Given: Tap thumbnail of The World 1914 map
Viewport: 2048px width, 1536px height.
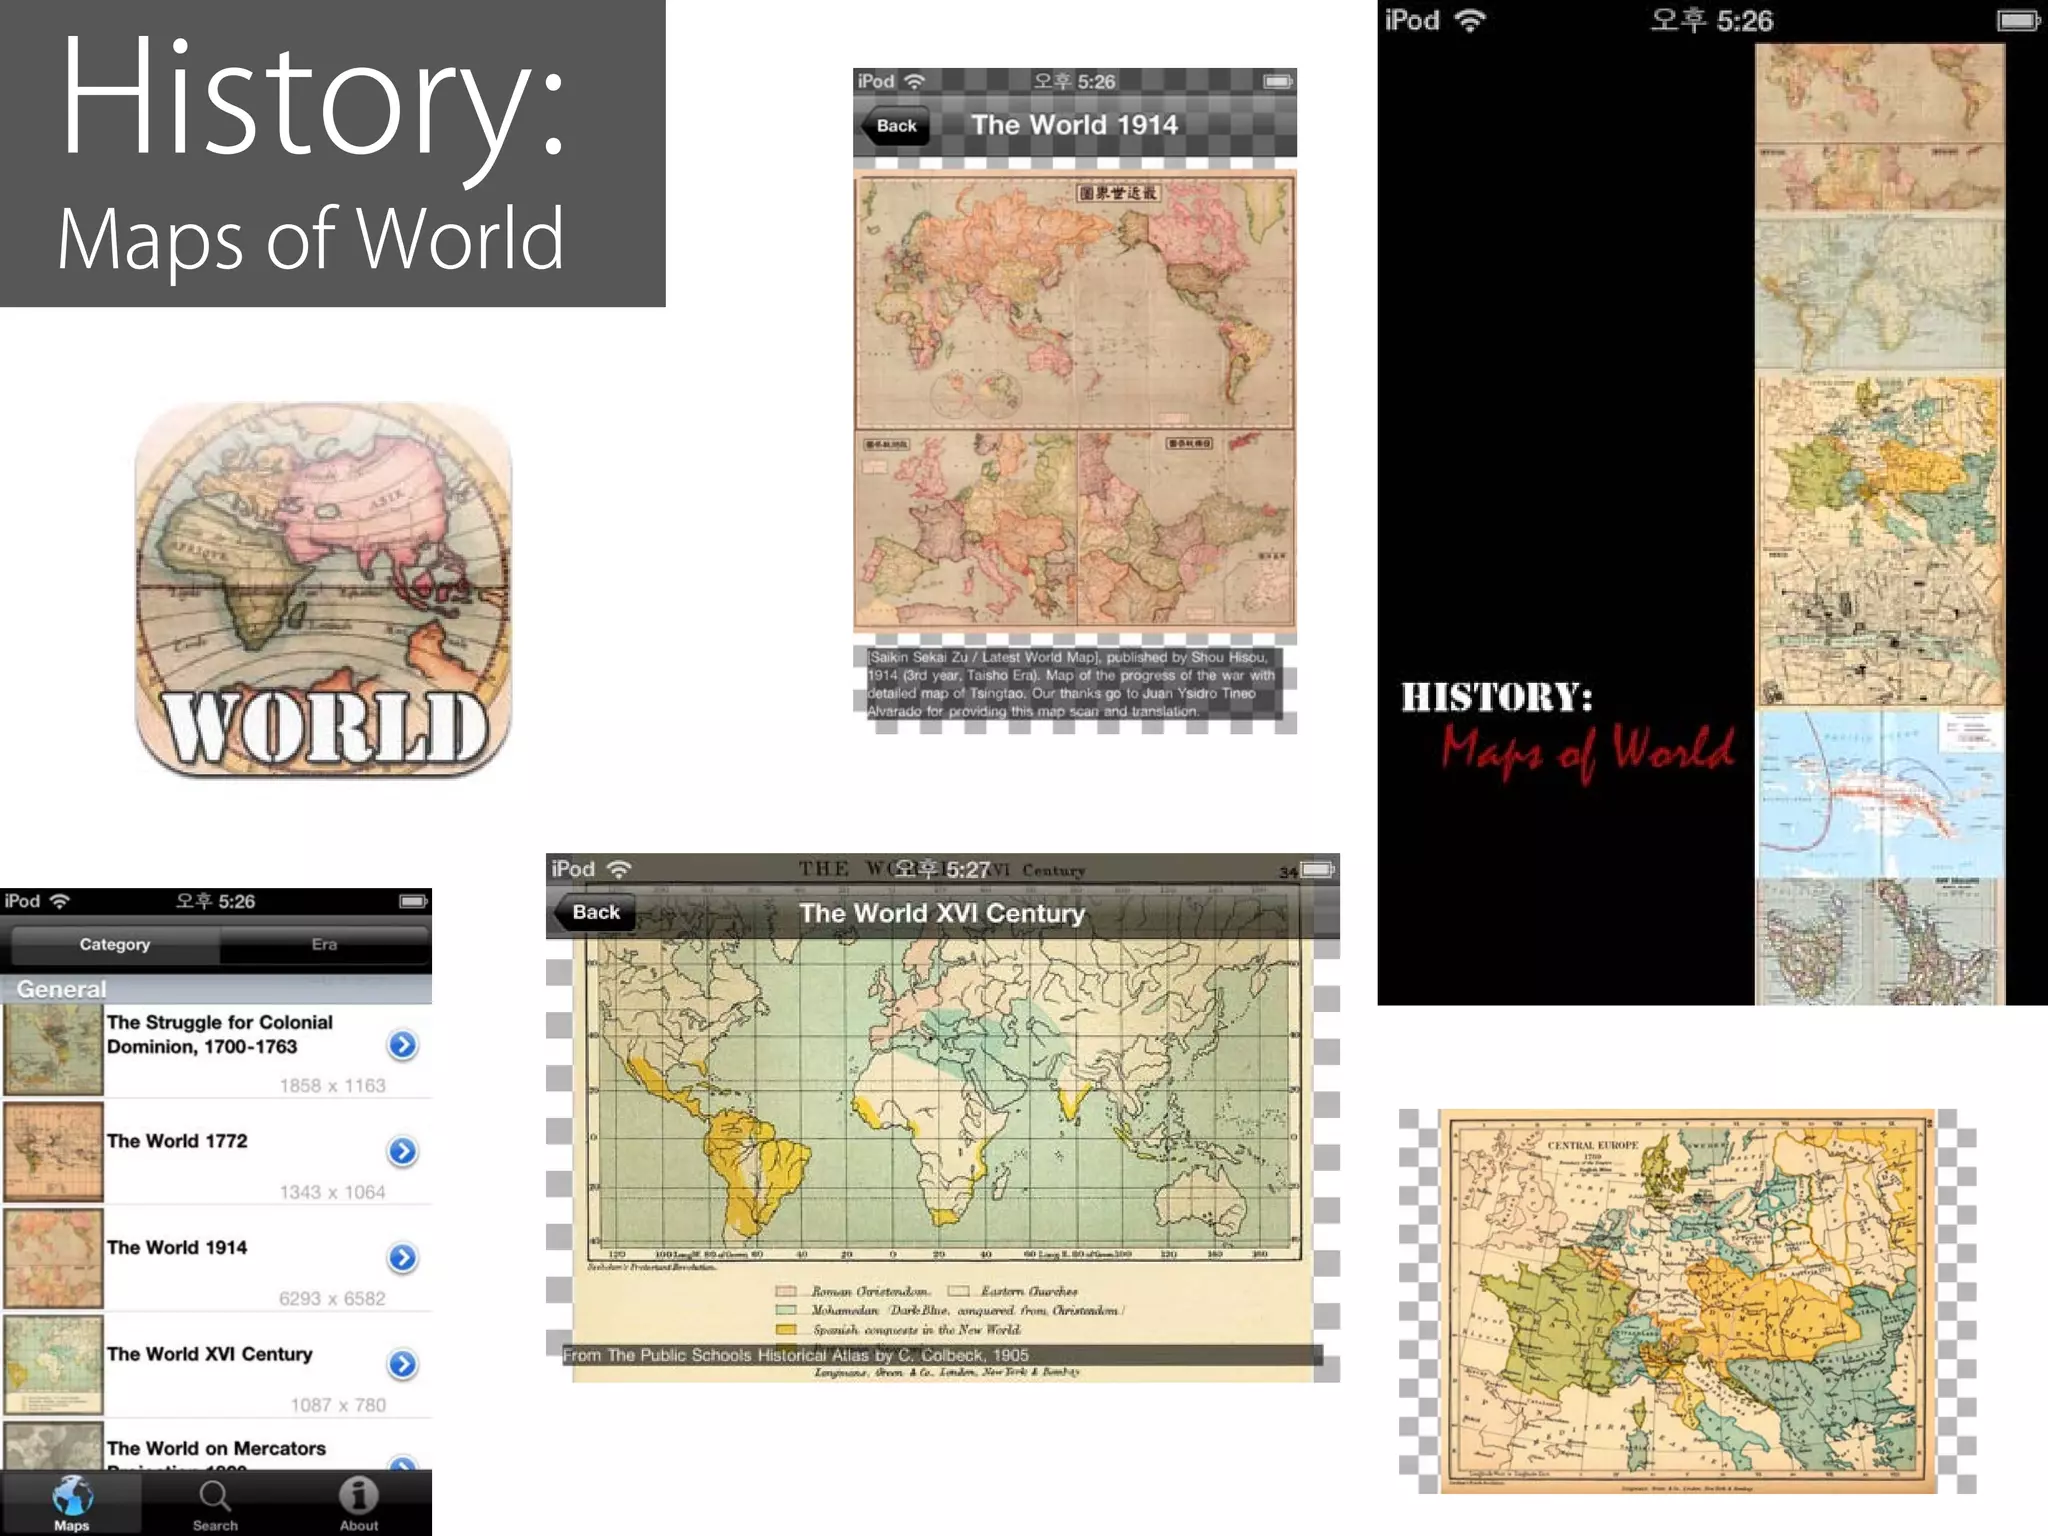Looking at the screenshot, I should pos(53,1258).
